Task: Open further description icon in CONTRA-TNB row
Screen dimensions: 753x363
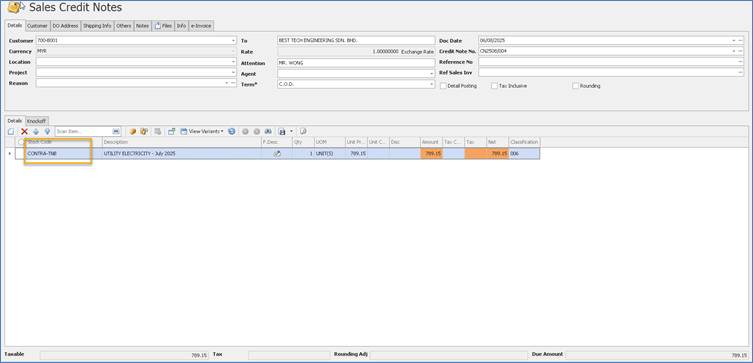Action: (x=277, y=154)
